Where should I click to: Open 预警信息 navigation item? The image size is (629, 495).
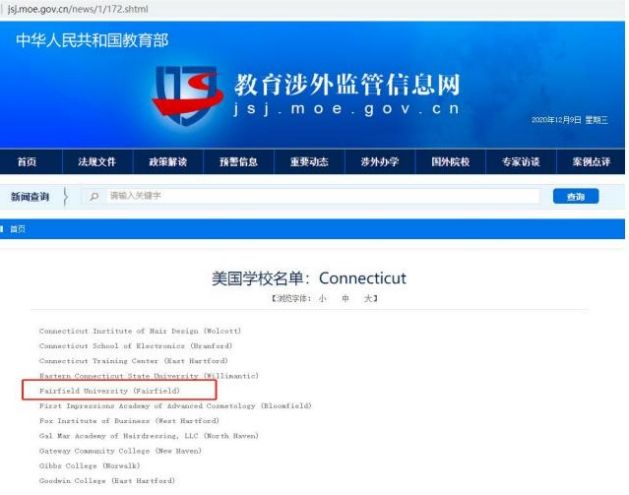click(x=238, y=162)
